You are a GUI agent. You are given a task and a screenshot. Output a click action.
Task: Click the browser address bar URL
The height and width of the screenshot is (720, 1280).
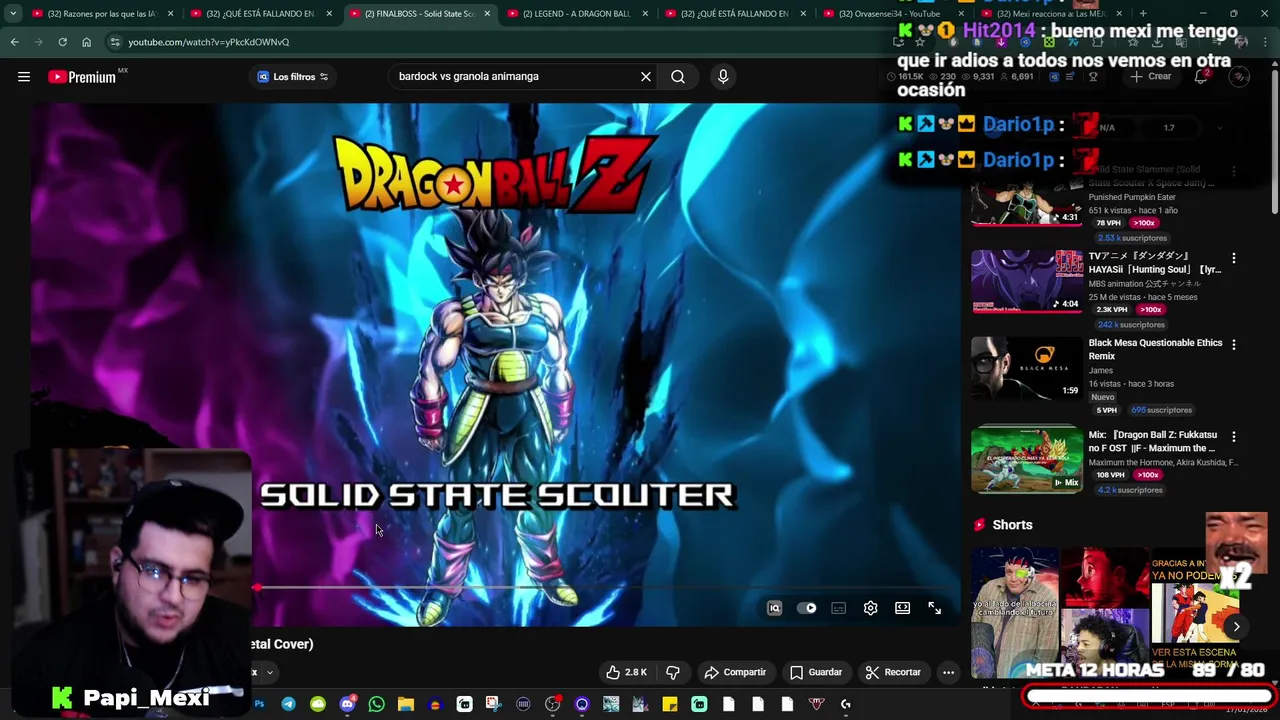209,42
